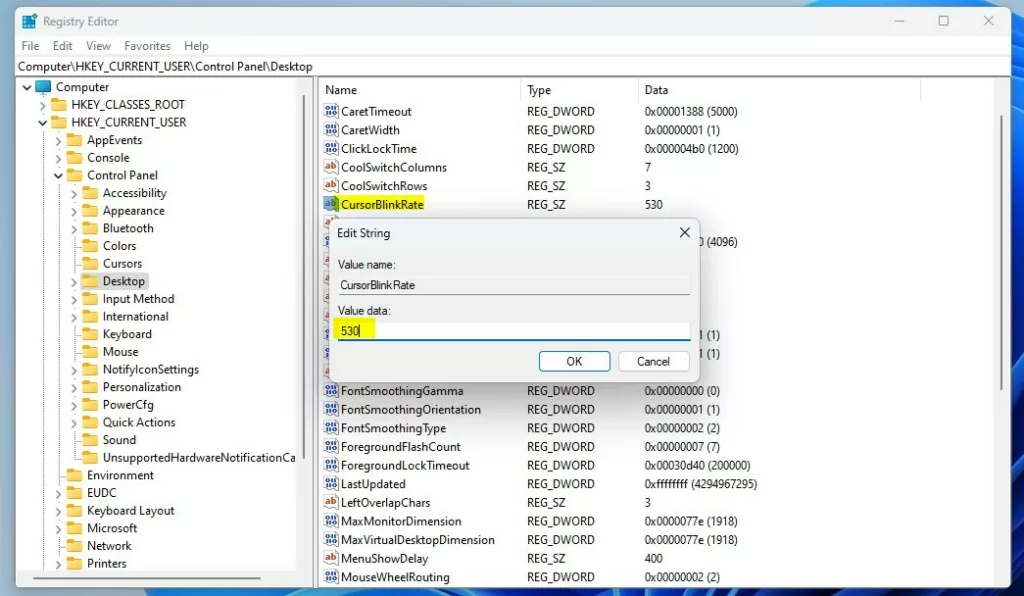This screenshot has height=596, width=1024.
Task: Select the FontSmoothingOrientation value name
Action: [x=411, y=409]
